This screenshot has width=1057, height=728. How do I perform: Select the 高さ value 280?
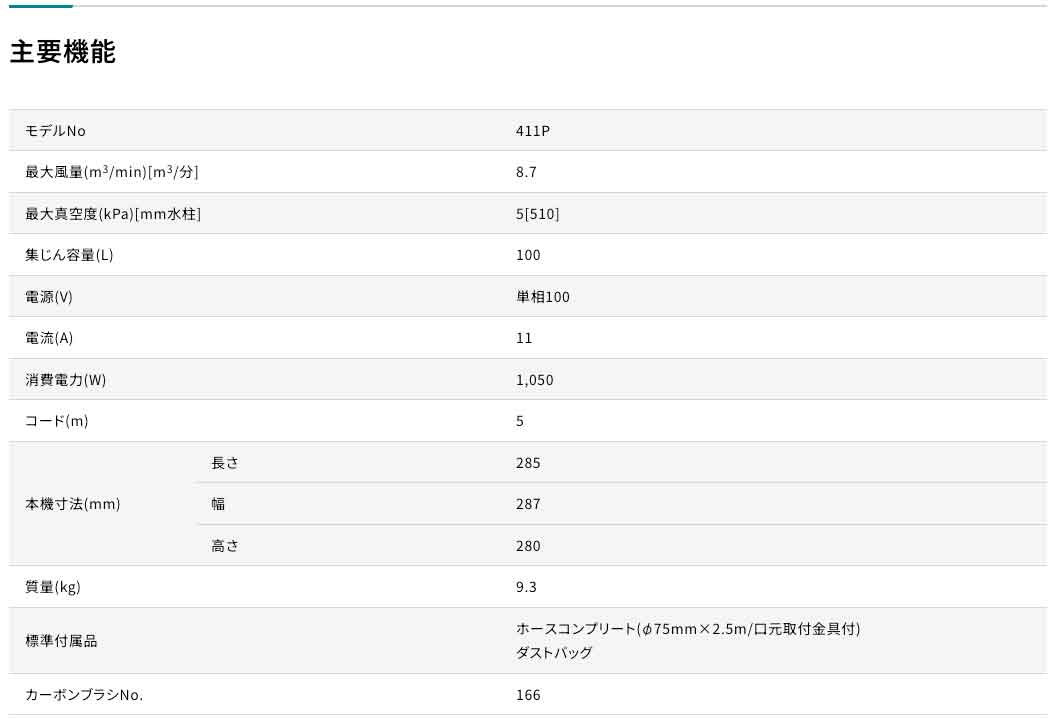coord(528,546)
